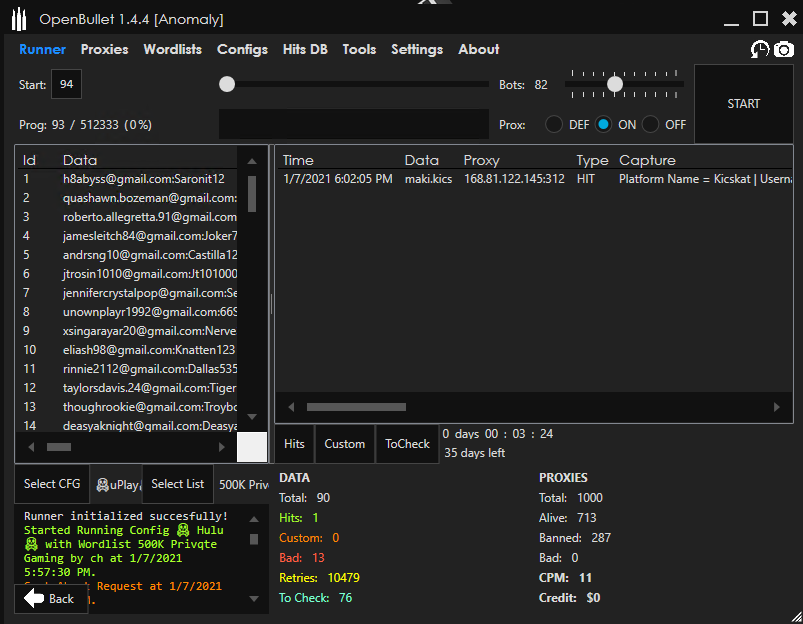Screen dimensions: 803x624
Task: Select the DEF proxy radio button
Action: pos(555,124)
